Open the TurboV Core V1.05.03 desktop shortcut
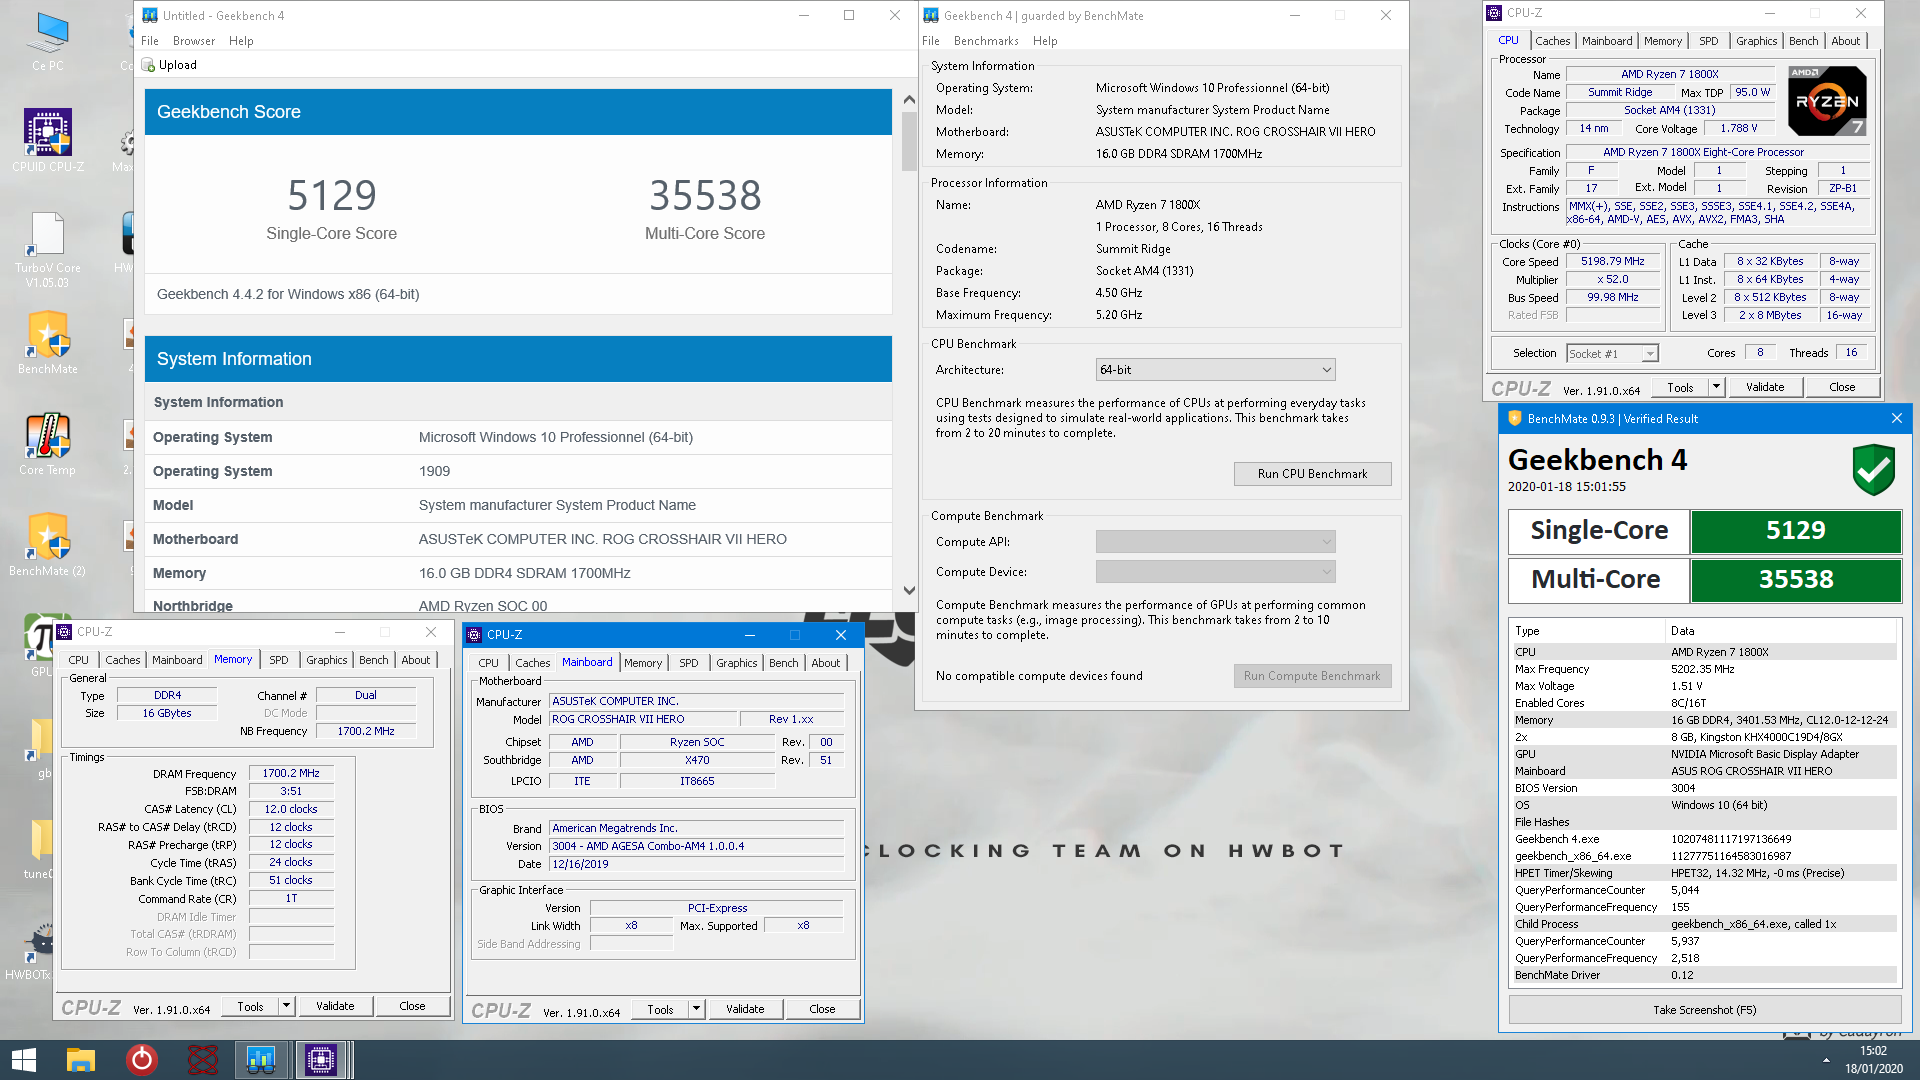 47,250
